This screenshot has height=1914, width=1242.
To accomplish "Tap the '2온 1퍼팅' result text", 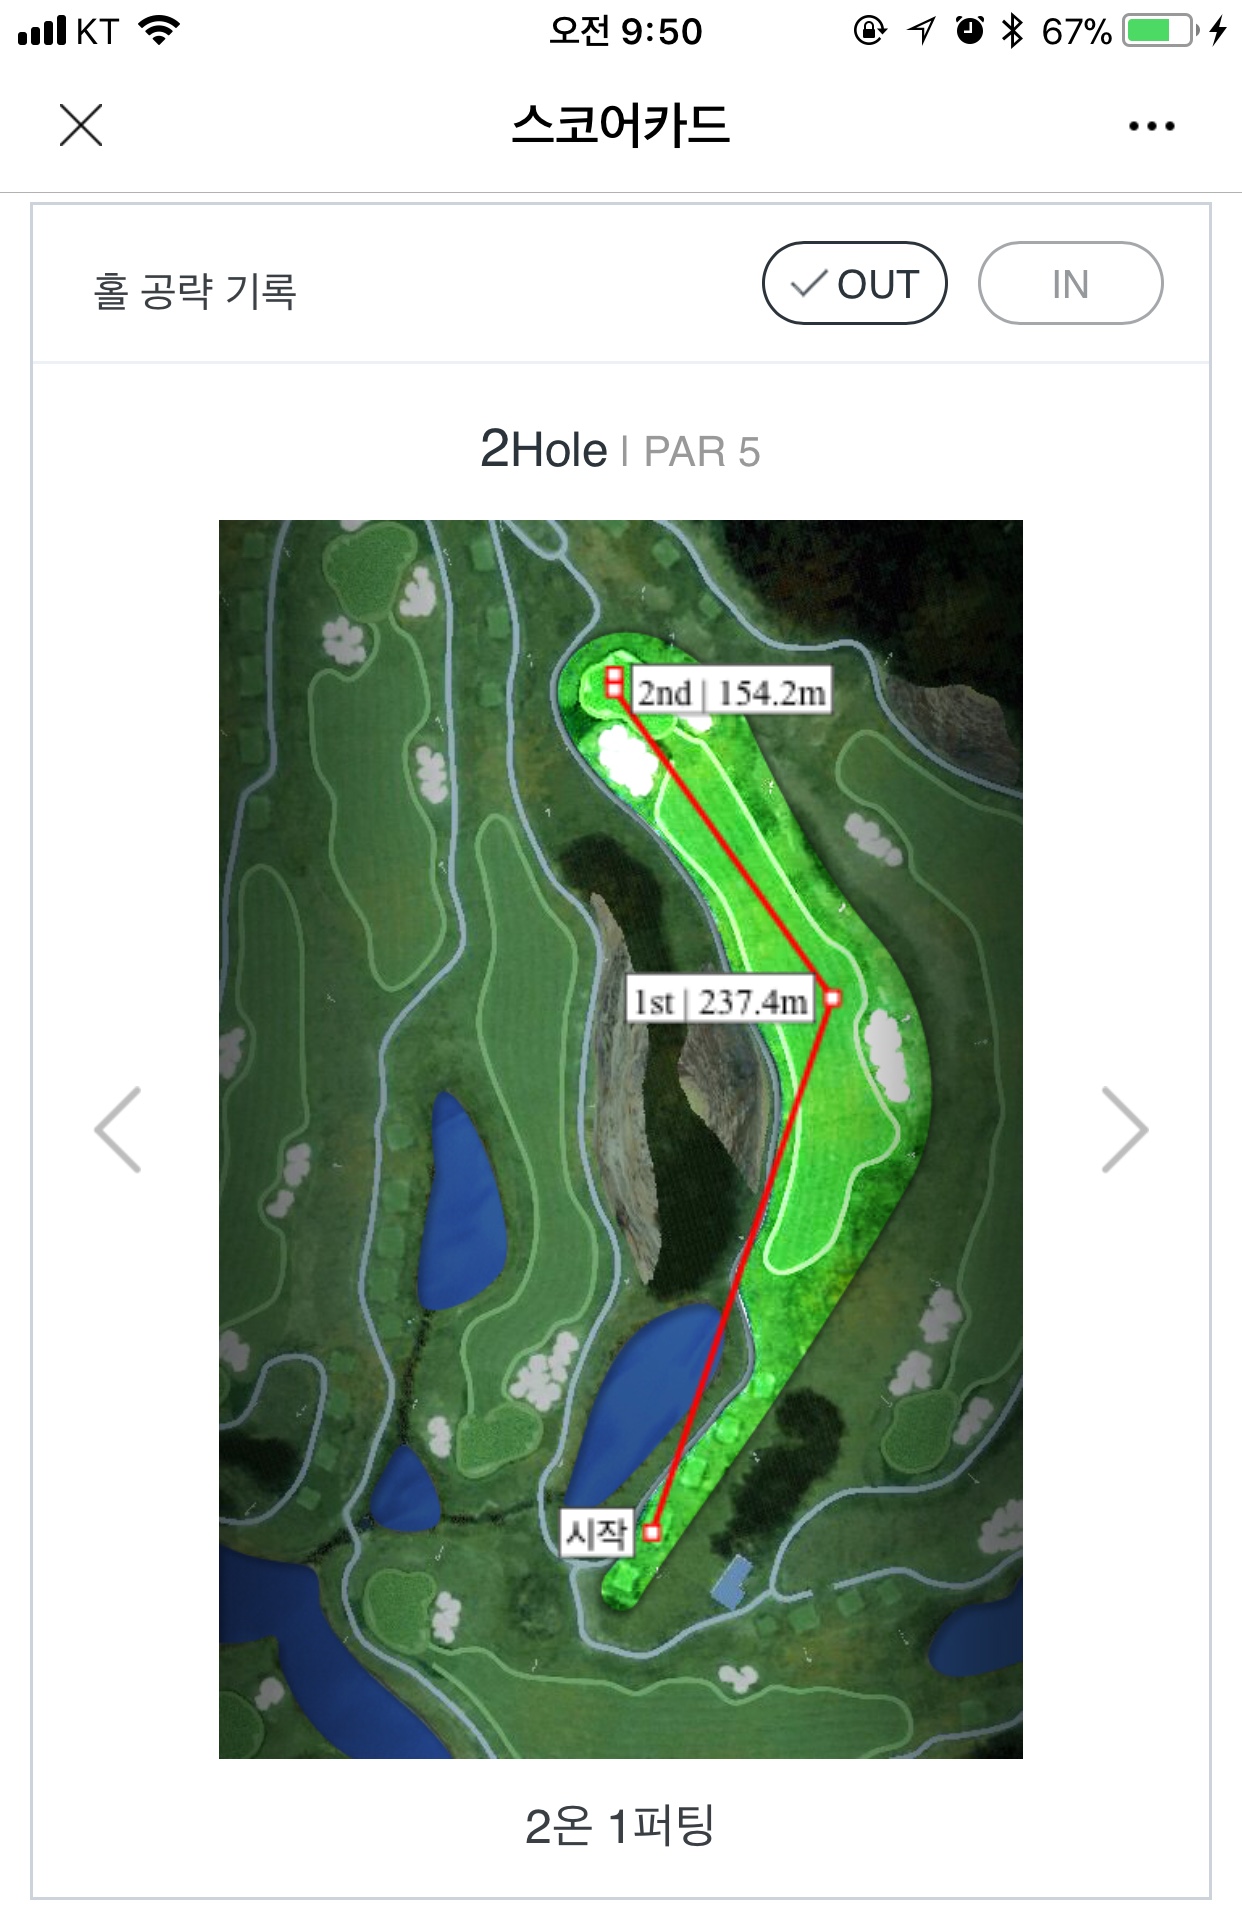I will pyautogui.click(x=620, y=1826).
